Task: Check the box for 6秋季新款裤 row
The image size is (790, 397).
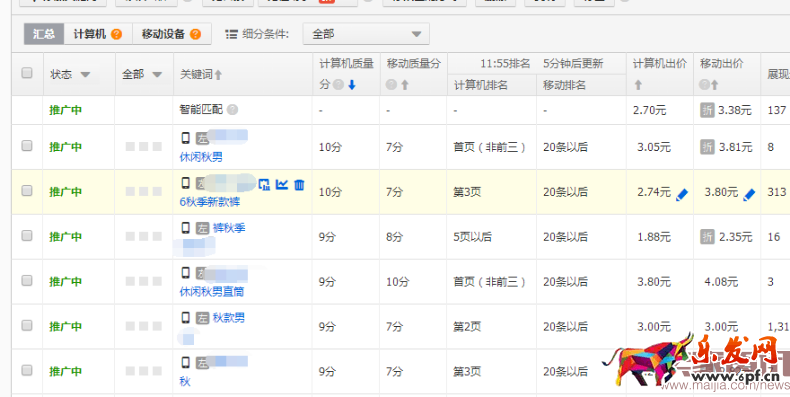Action: 27,190
